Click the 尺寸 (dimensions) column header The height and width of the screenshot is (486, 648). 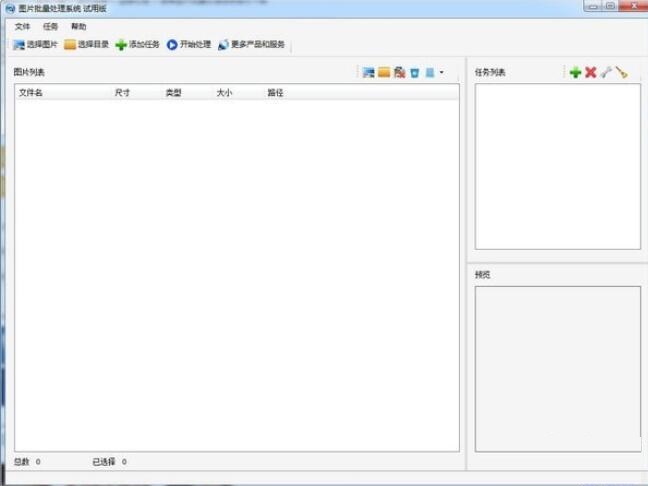tap(123, 93)
